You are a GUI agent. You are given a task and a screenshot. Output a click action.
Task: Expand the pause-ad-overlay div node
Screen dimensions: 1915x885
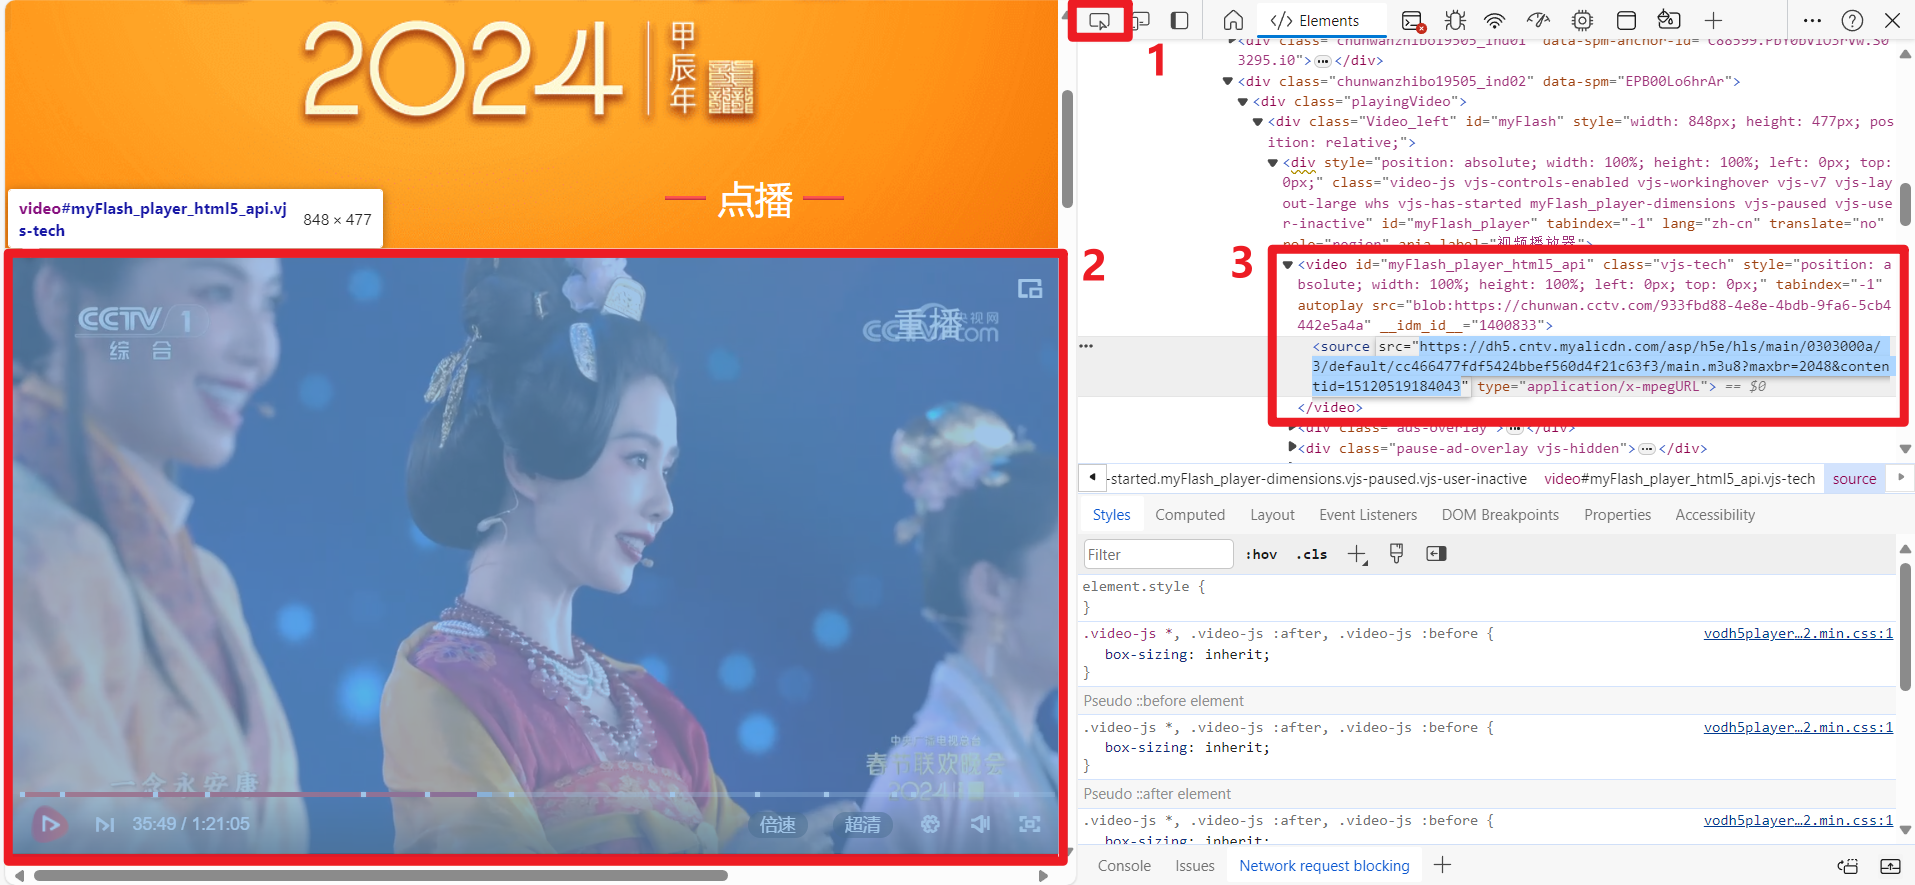coord(1293,448)
